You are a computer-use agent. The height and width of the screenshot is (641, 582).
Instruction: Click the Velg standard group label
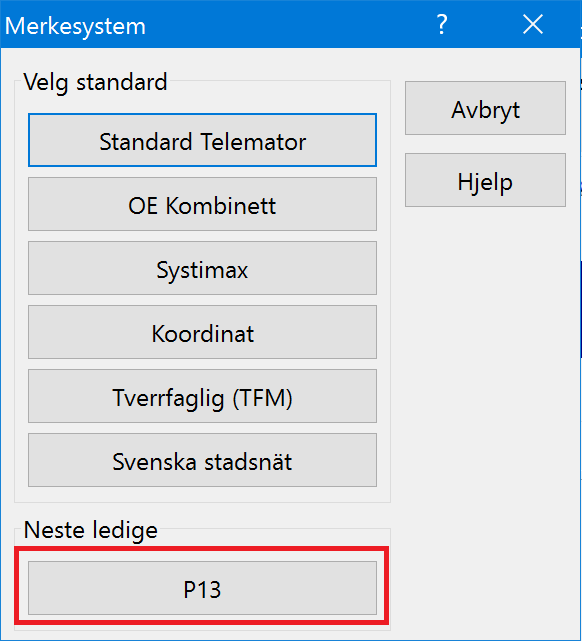tap(96, 82)
